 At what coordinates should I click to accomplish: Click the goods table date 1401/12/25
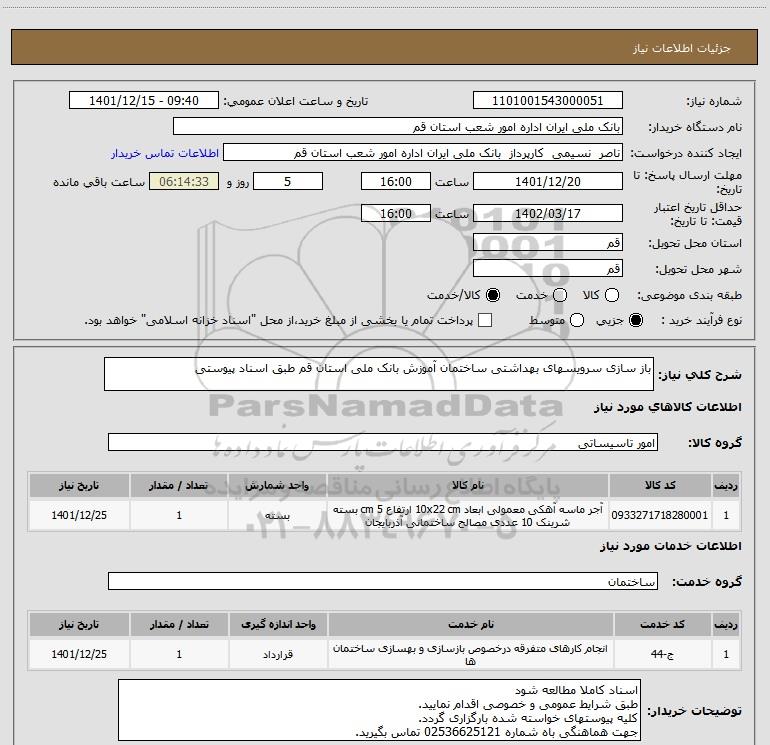pyautogui.click(x=79, y=515)
